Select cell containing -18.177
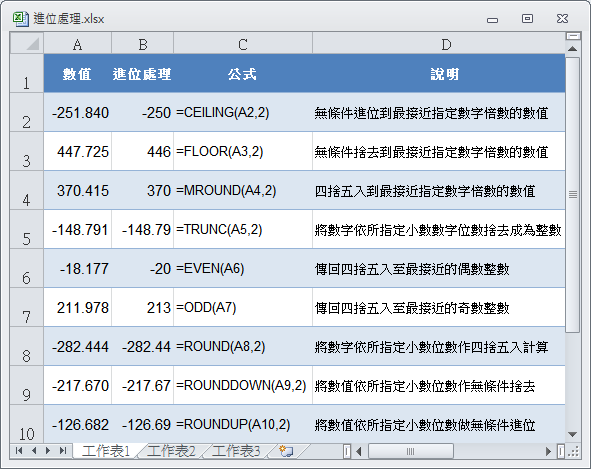This screenshot has height=469, width=591. 77,268
